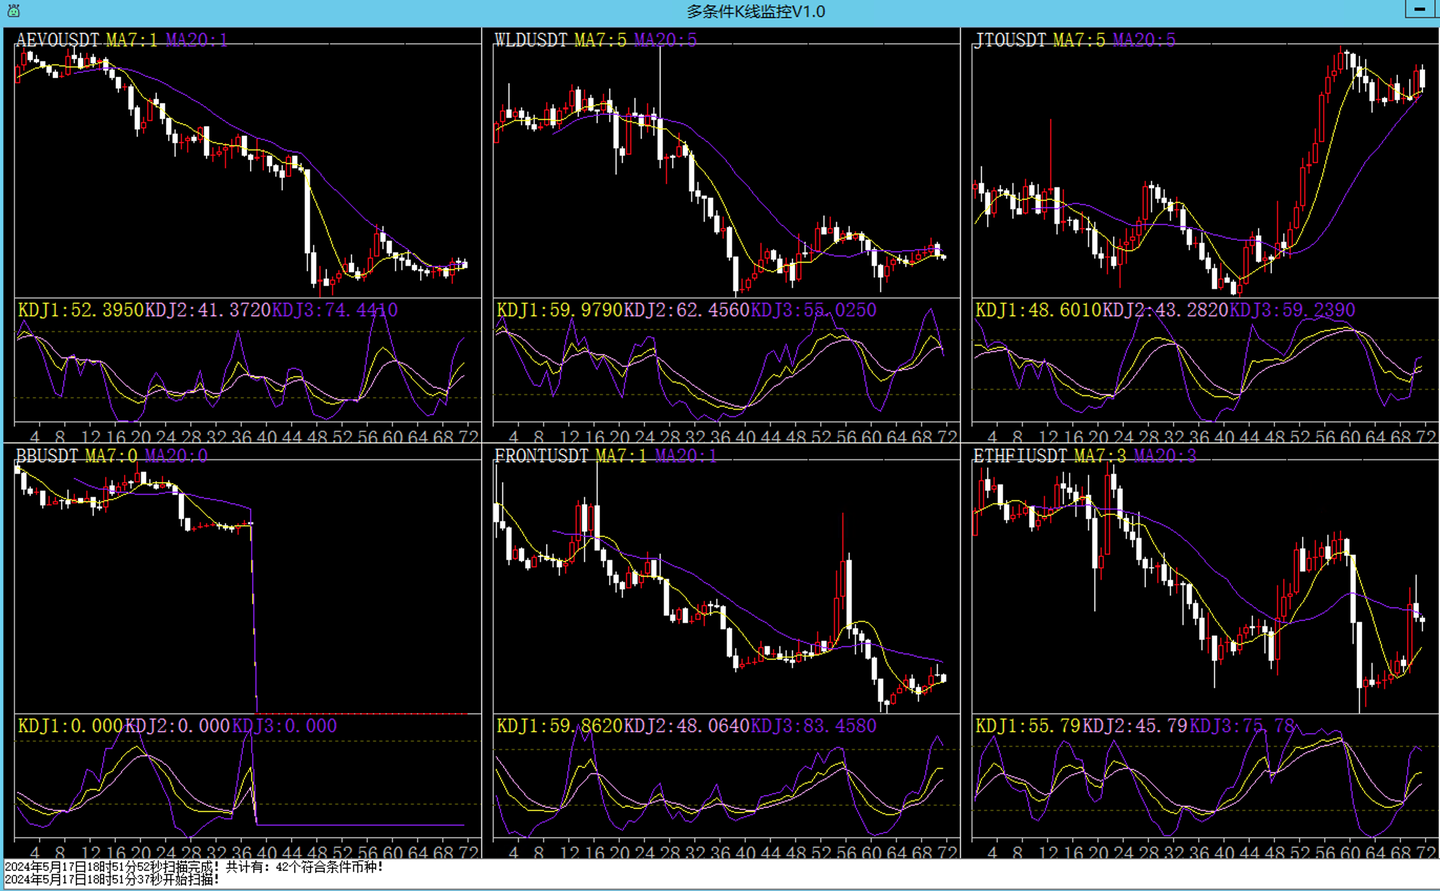The height and width of the screenshot is (891, 1440).
Task: Click the KDJ2:41.3720 reading under AEVOUSDT
Action: coord(208,310)
